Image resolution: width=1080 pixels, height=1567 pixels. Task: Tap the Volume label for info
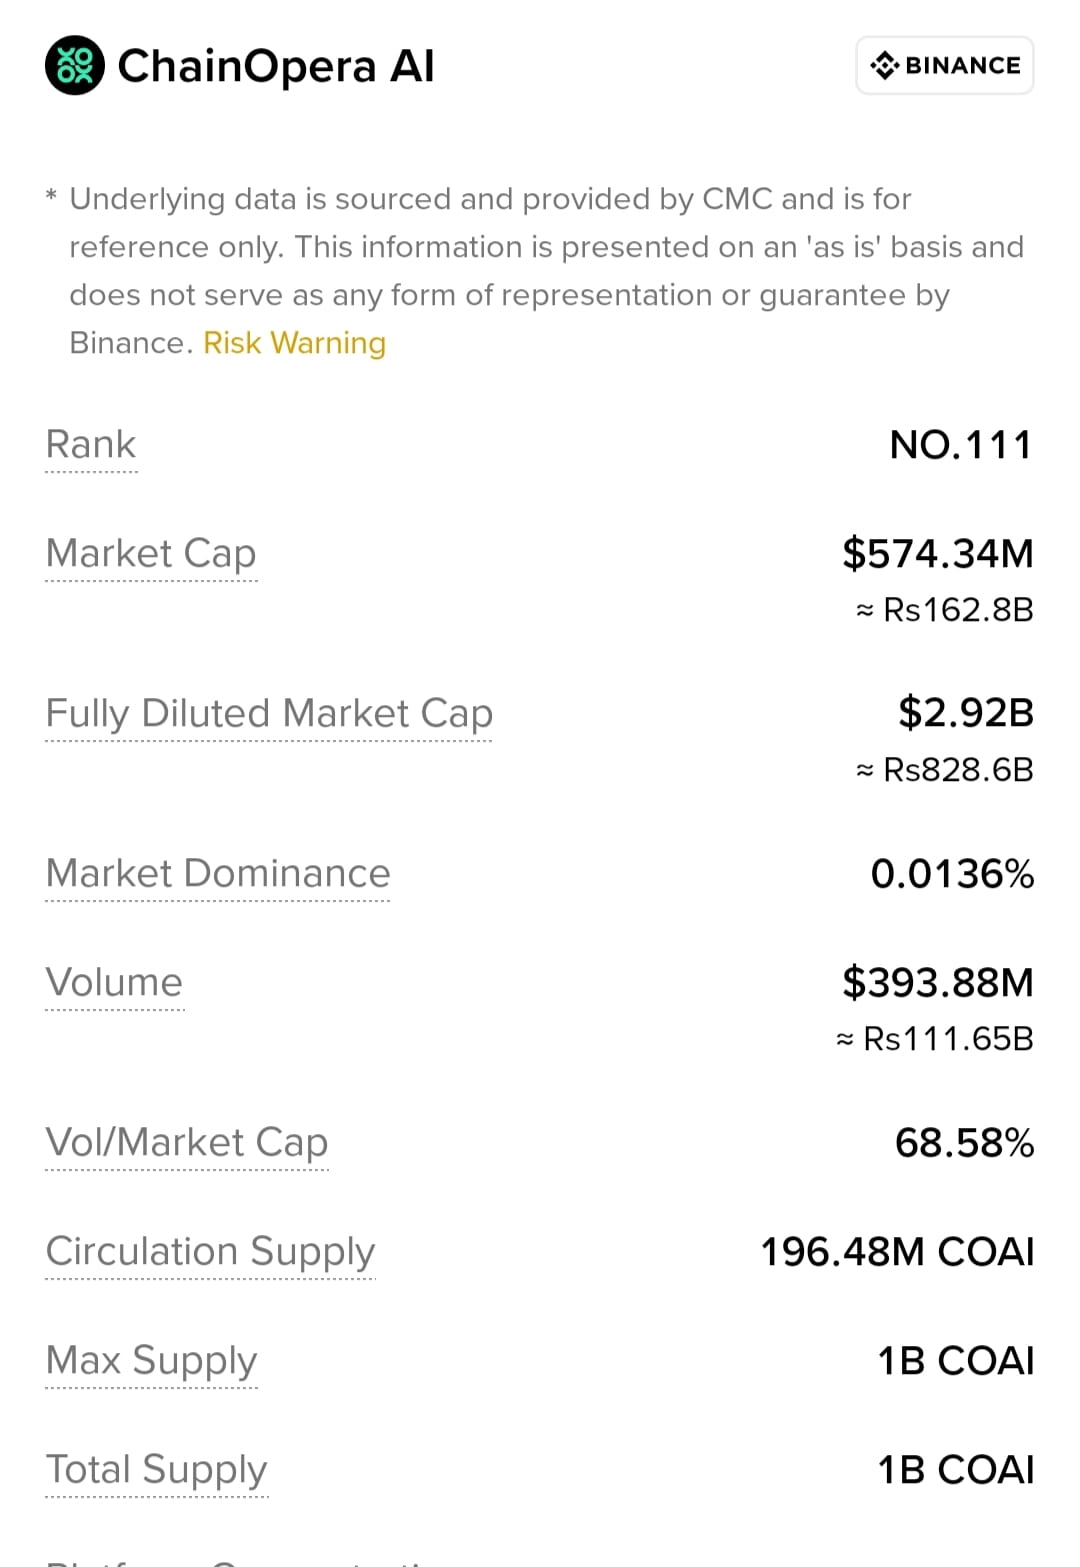click(114, 982)
